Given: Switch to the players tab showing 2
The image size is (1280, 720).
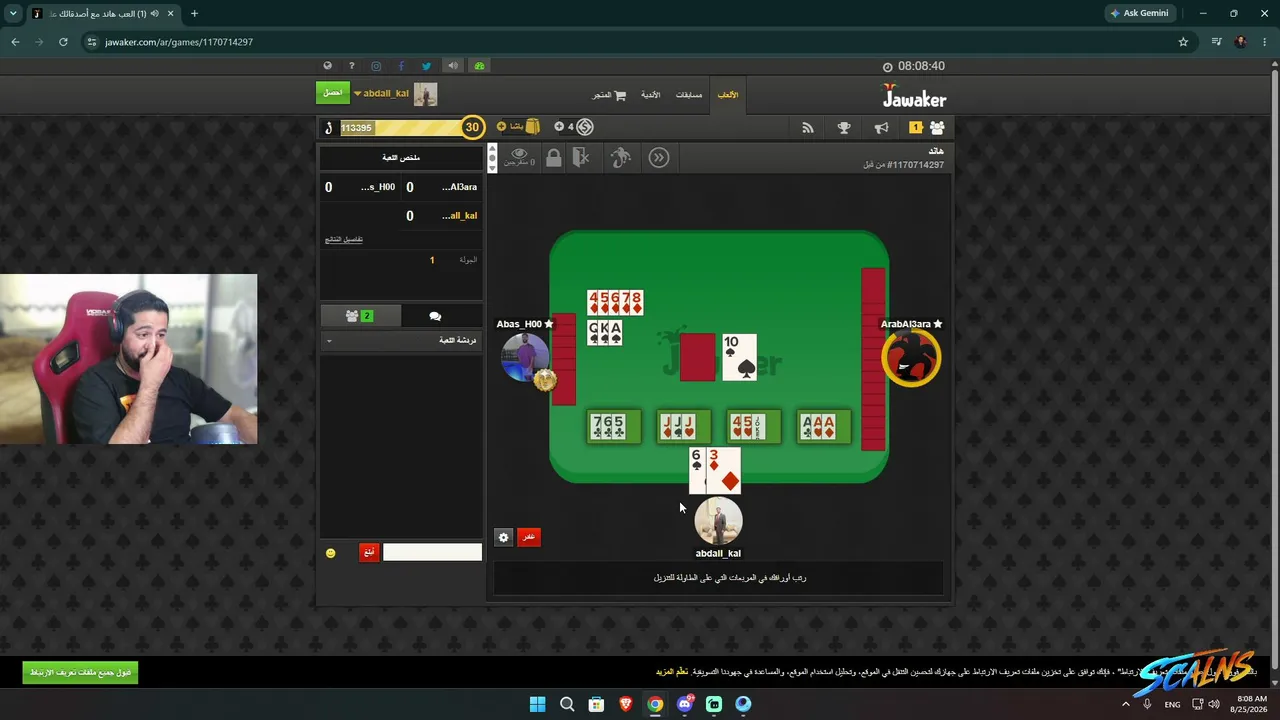Looking at the screenshot, I should coord(360,316).
